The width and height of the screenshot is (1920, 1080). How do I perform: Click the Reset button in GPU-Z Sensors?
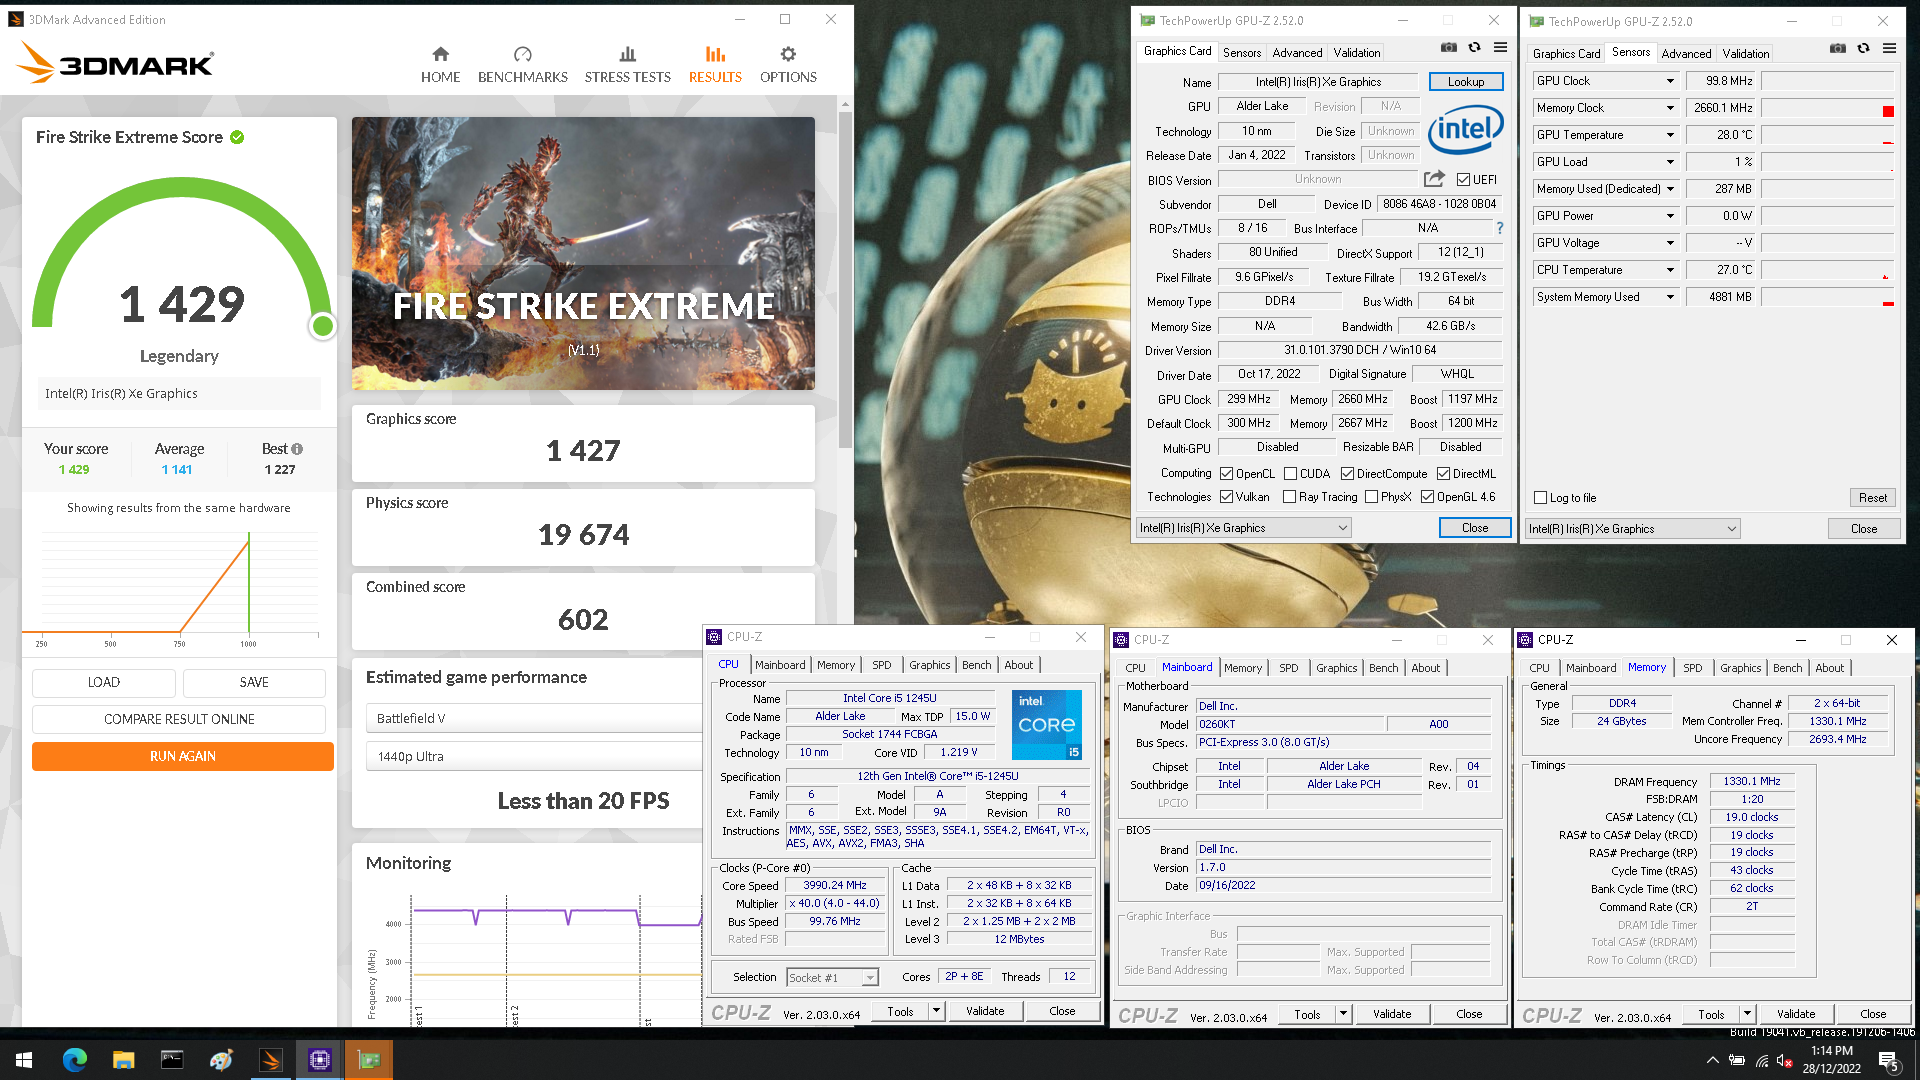point(1872,498)
